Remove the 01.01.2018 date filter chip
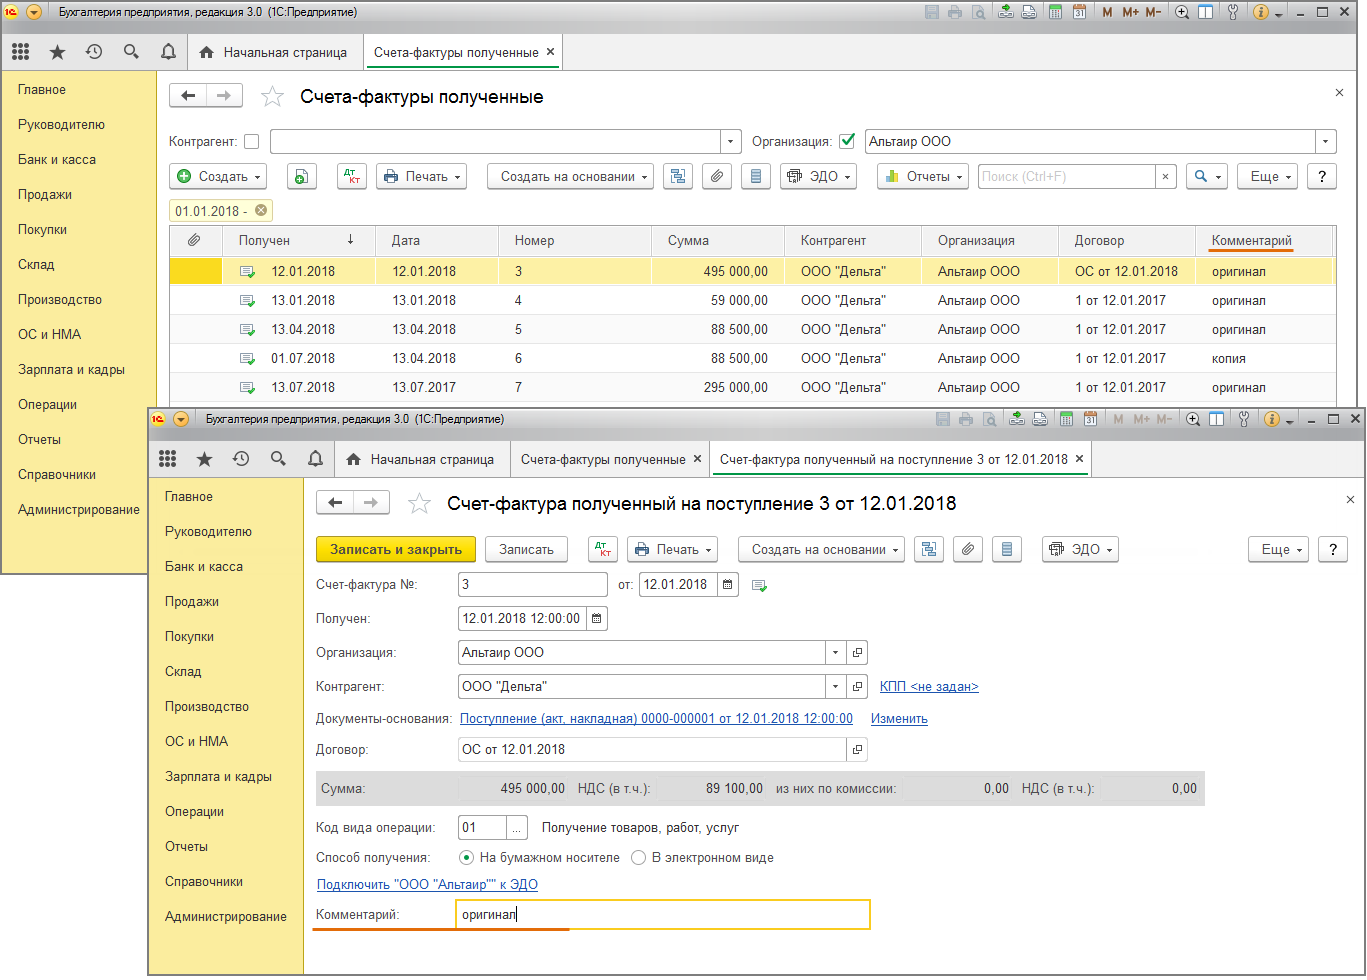Screen dimensions: 1367x980 tap(260, 210)
